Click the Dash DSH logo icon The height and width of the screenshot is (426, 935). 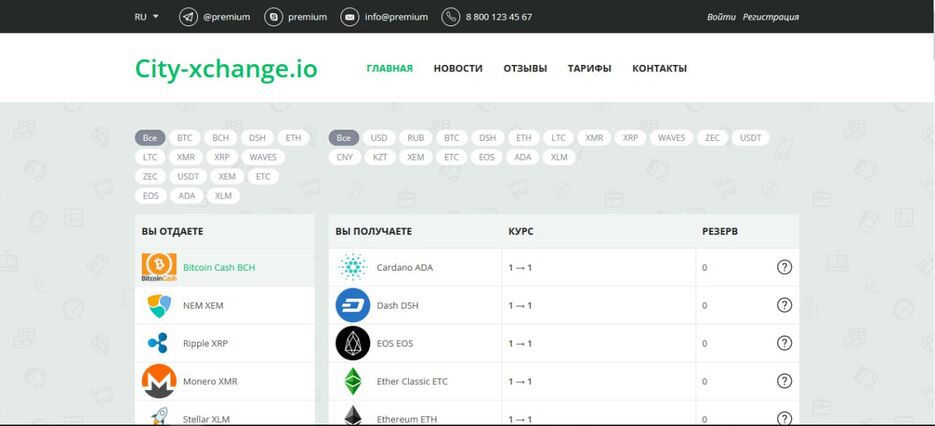click(353, 305)
